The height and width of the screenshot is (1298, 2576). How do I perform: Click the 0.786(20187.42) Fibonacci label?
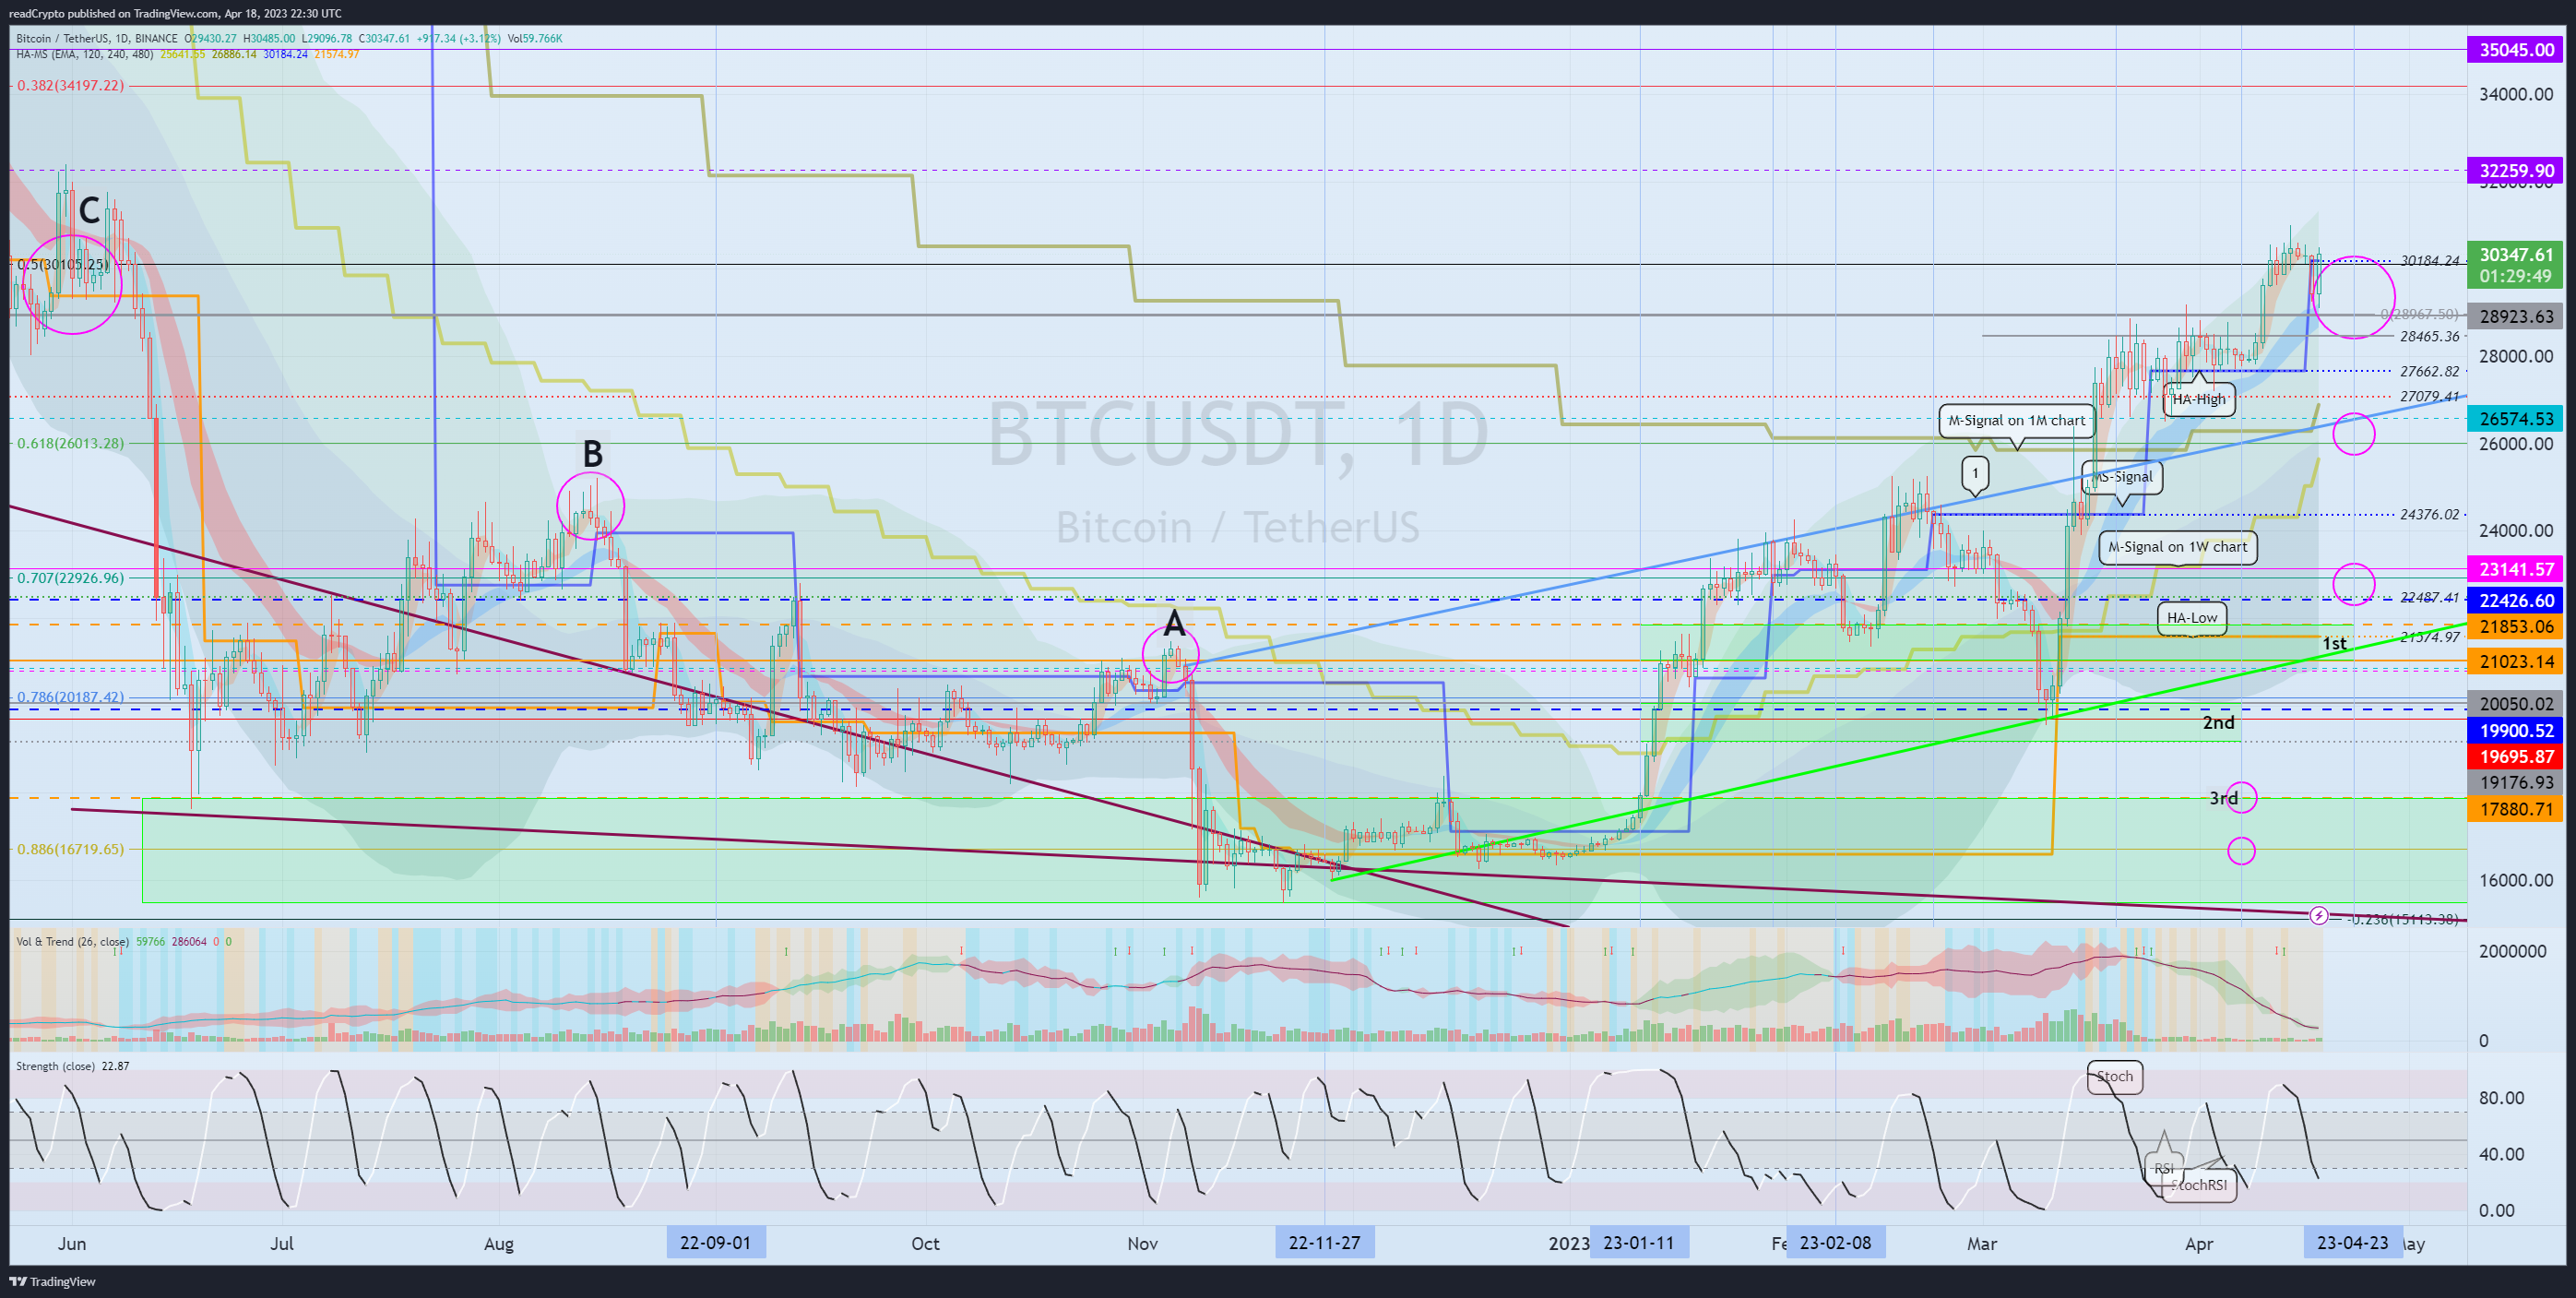click(70, 697)
